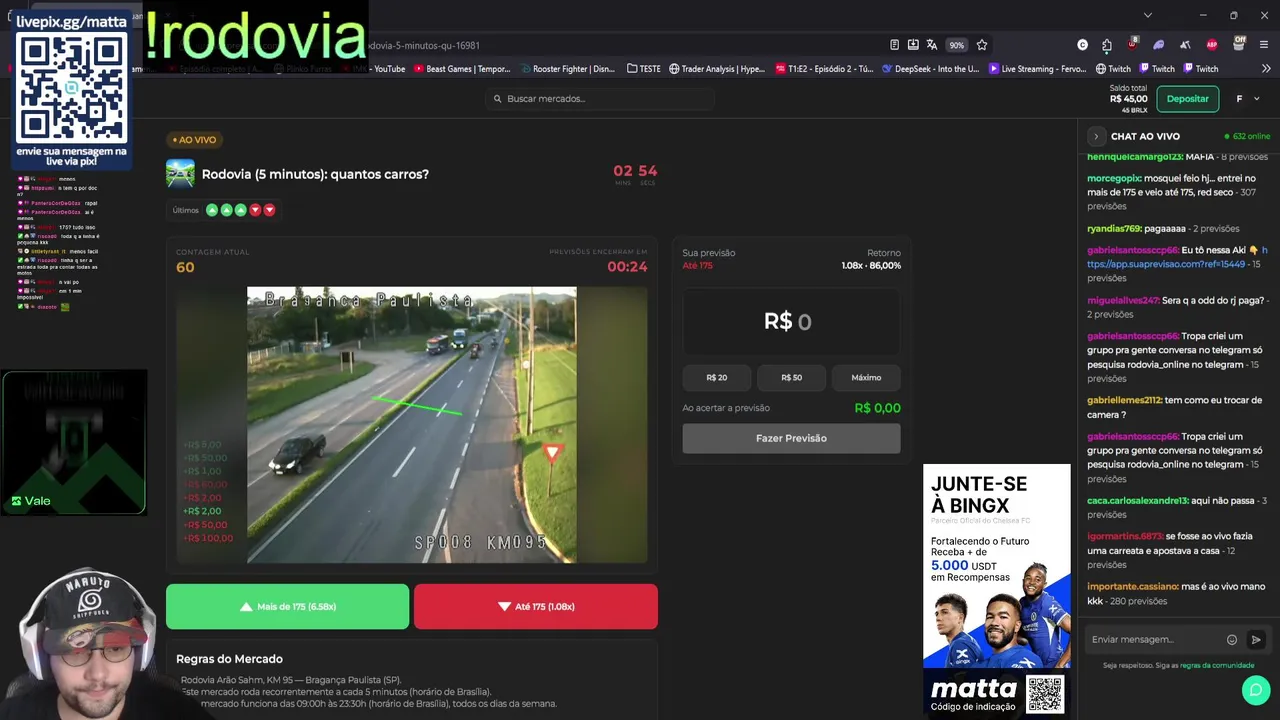Open the Live Streaming Fervo bookmark
Screen dimensions: 1280x720
pyautogui.click(x=1037, y=69)
